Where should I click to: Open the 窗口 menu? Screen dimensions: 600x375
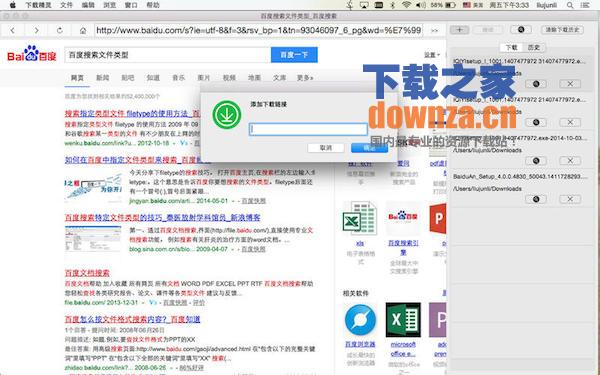(x=131, y=5)
